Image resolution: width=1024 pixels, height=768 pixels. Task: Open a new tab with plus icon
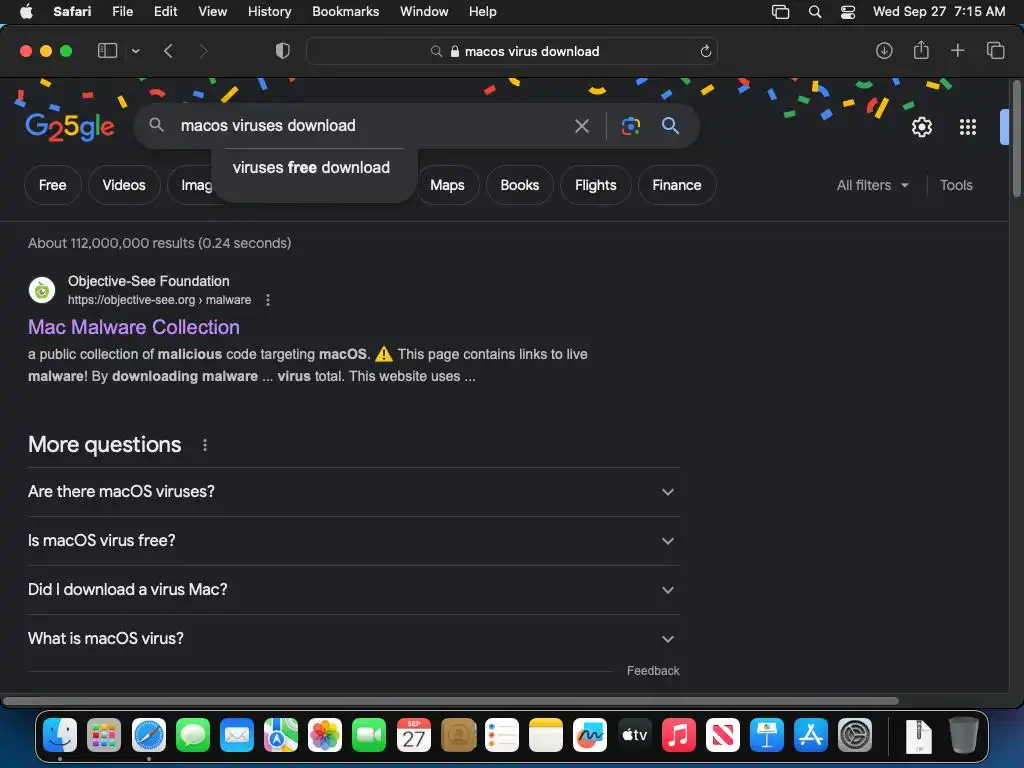pyautogui.click(x=957, y=50)
